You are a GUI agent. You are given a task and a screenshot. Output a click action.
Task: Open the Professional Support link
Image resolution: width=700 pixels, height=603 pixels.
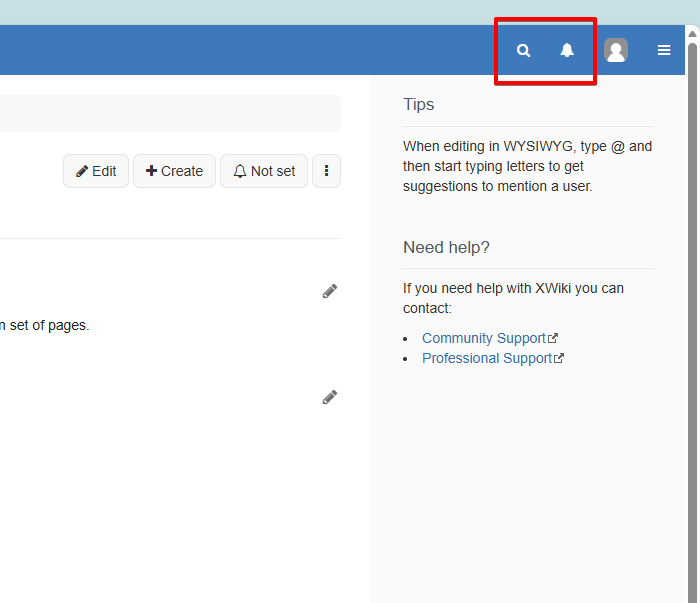pos(487,358)
